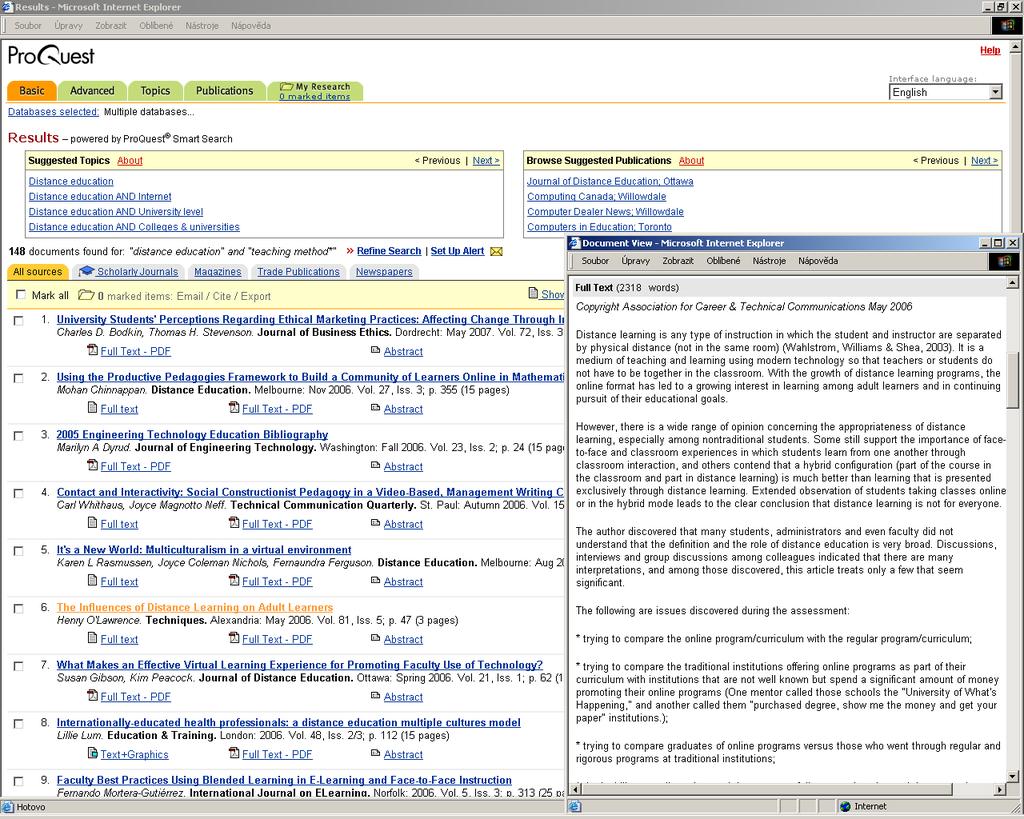Click the Scholarly Journals graduation cap icon
This screenshot has width=1024, height=819.
click(86, 271)
